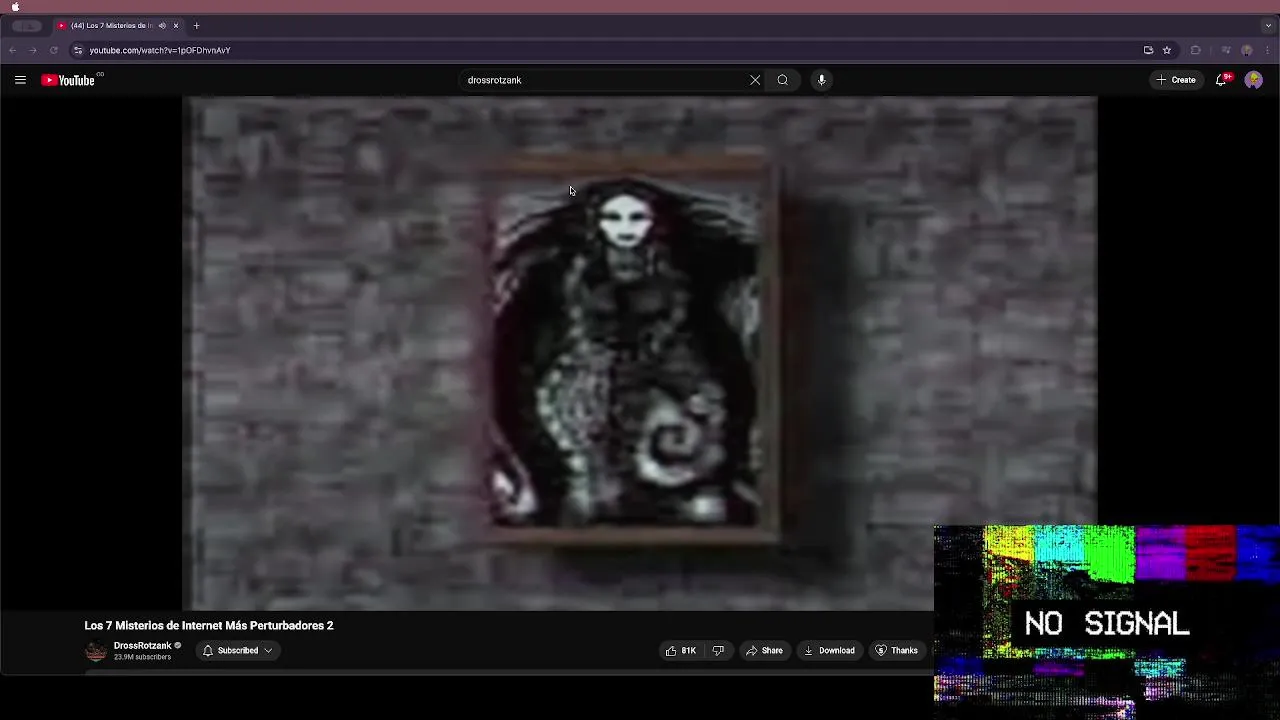This screenshot has height=720, width=1280.
Task: Open DrossRotzank channel avatar
Action: click(x=96, y=651)
